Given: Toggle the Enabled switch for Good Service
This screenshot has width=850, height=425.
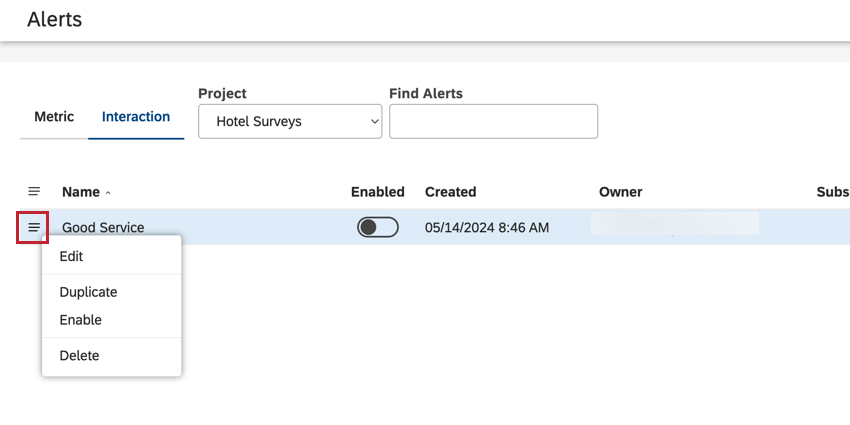Looking at the screenshot, I should [377, 228].
